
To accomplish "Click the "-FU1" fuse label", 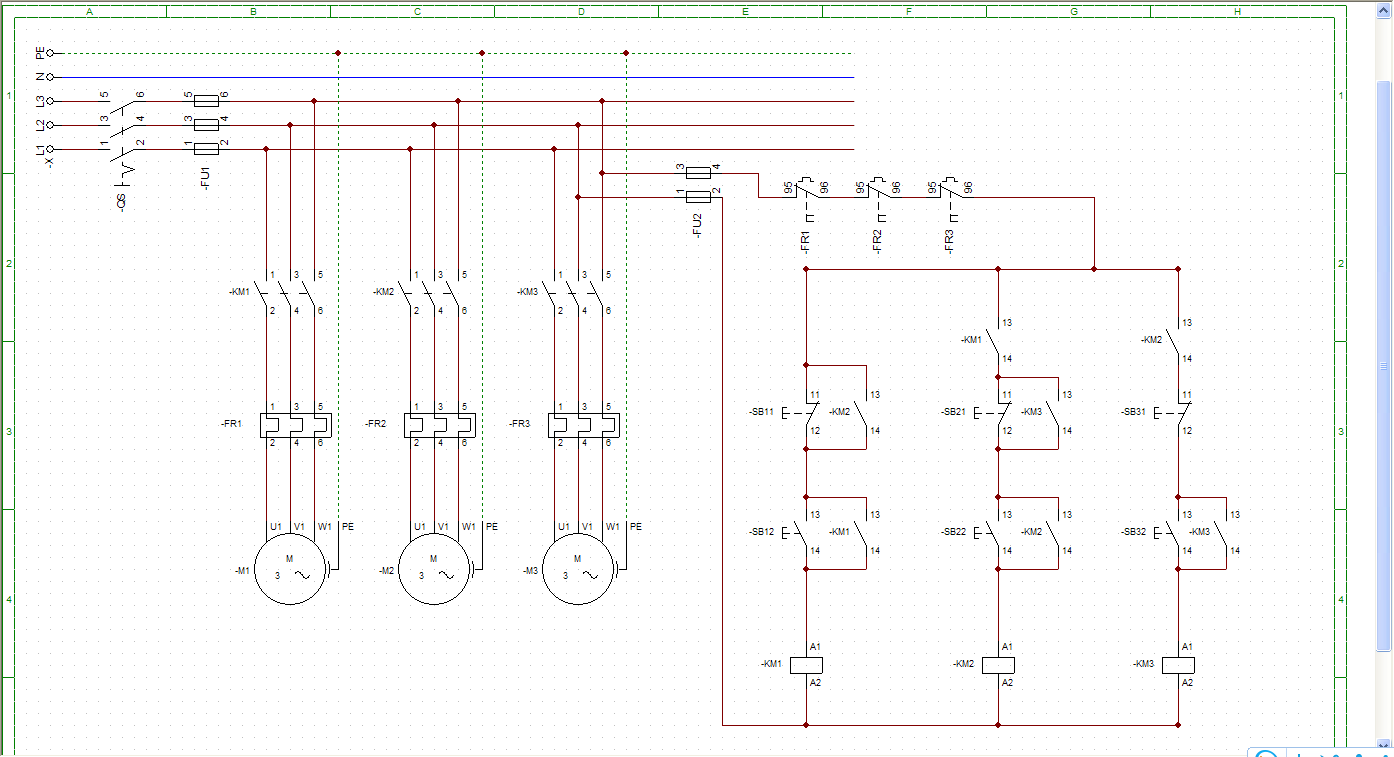I will pos(206,179).
